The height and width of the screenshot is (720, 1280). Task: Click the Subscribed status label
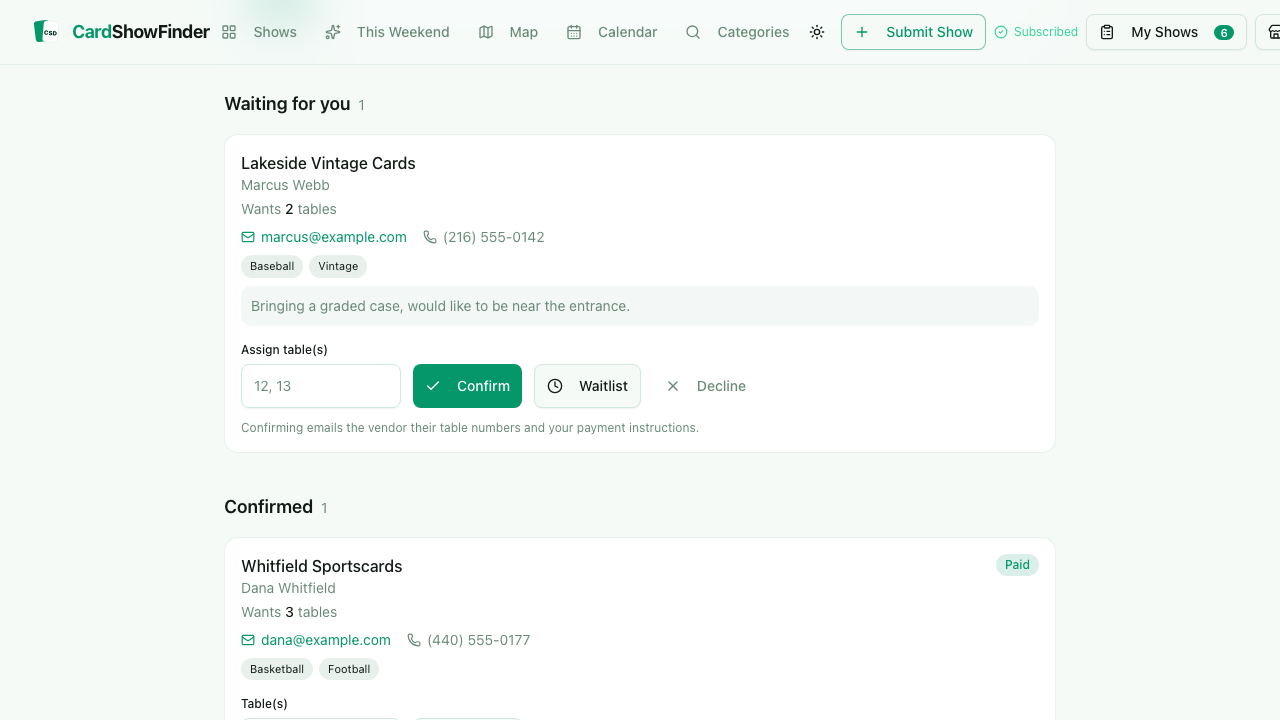click(x=1045, y=32)
